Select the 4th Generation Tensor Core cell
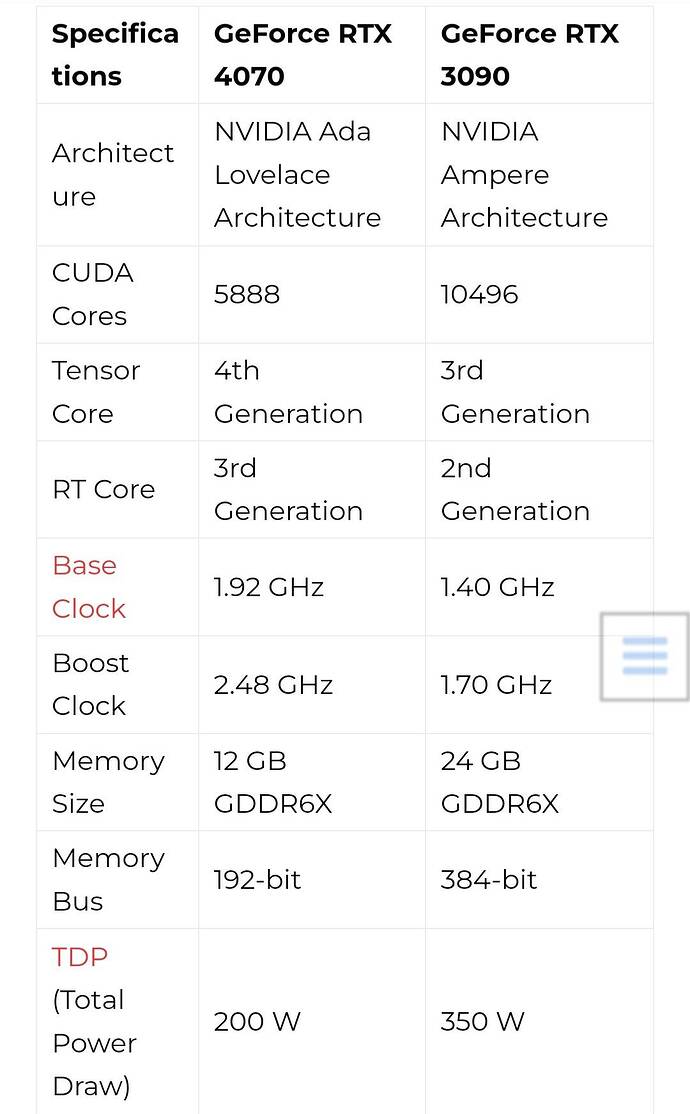The image size is (690, 1114). pos(288,392)
